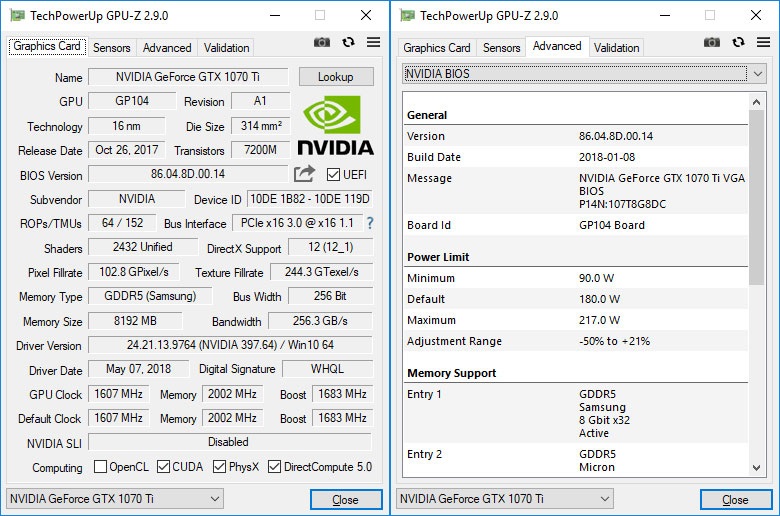Viewport: 780px width, 516px height.
Task: Click the Device ID field 10DE 1B82
Action: [x=309, y=199]
